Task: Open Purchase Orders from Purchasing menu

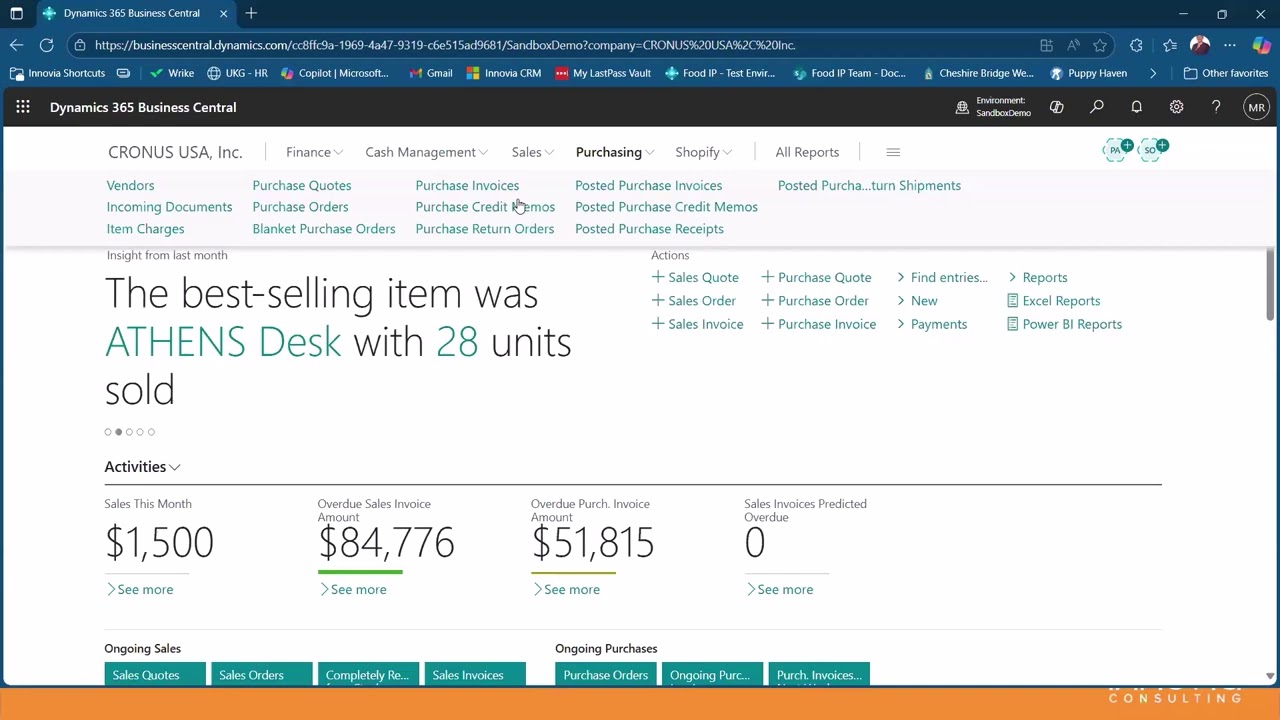Action: 300,207
